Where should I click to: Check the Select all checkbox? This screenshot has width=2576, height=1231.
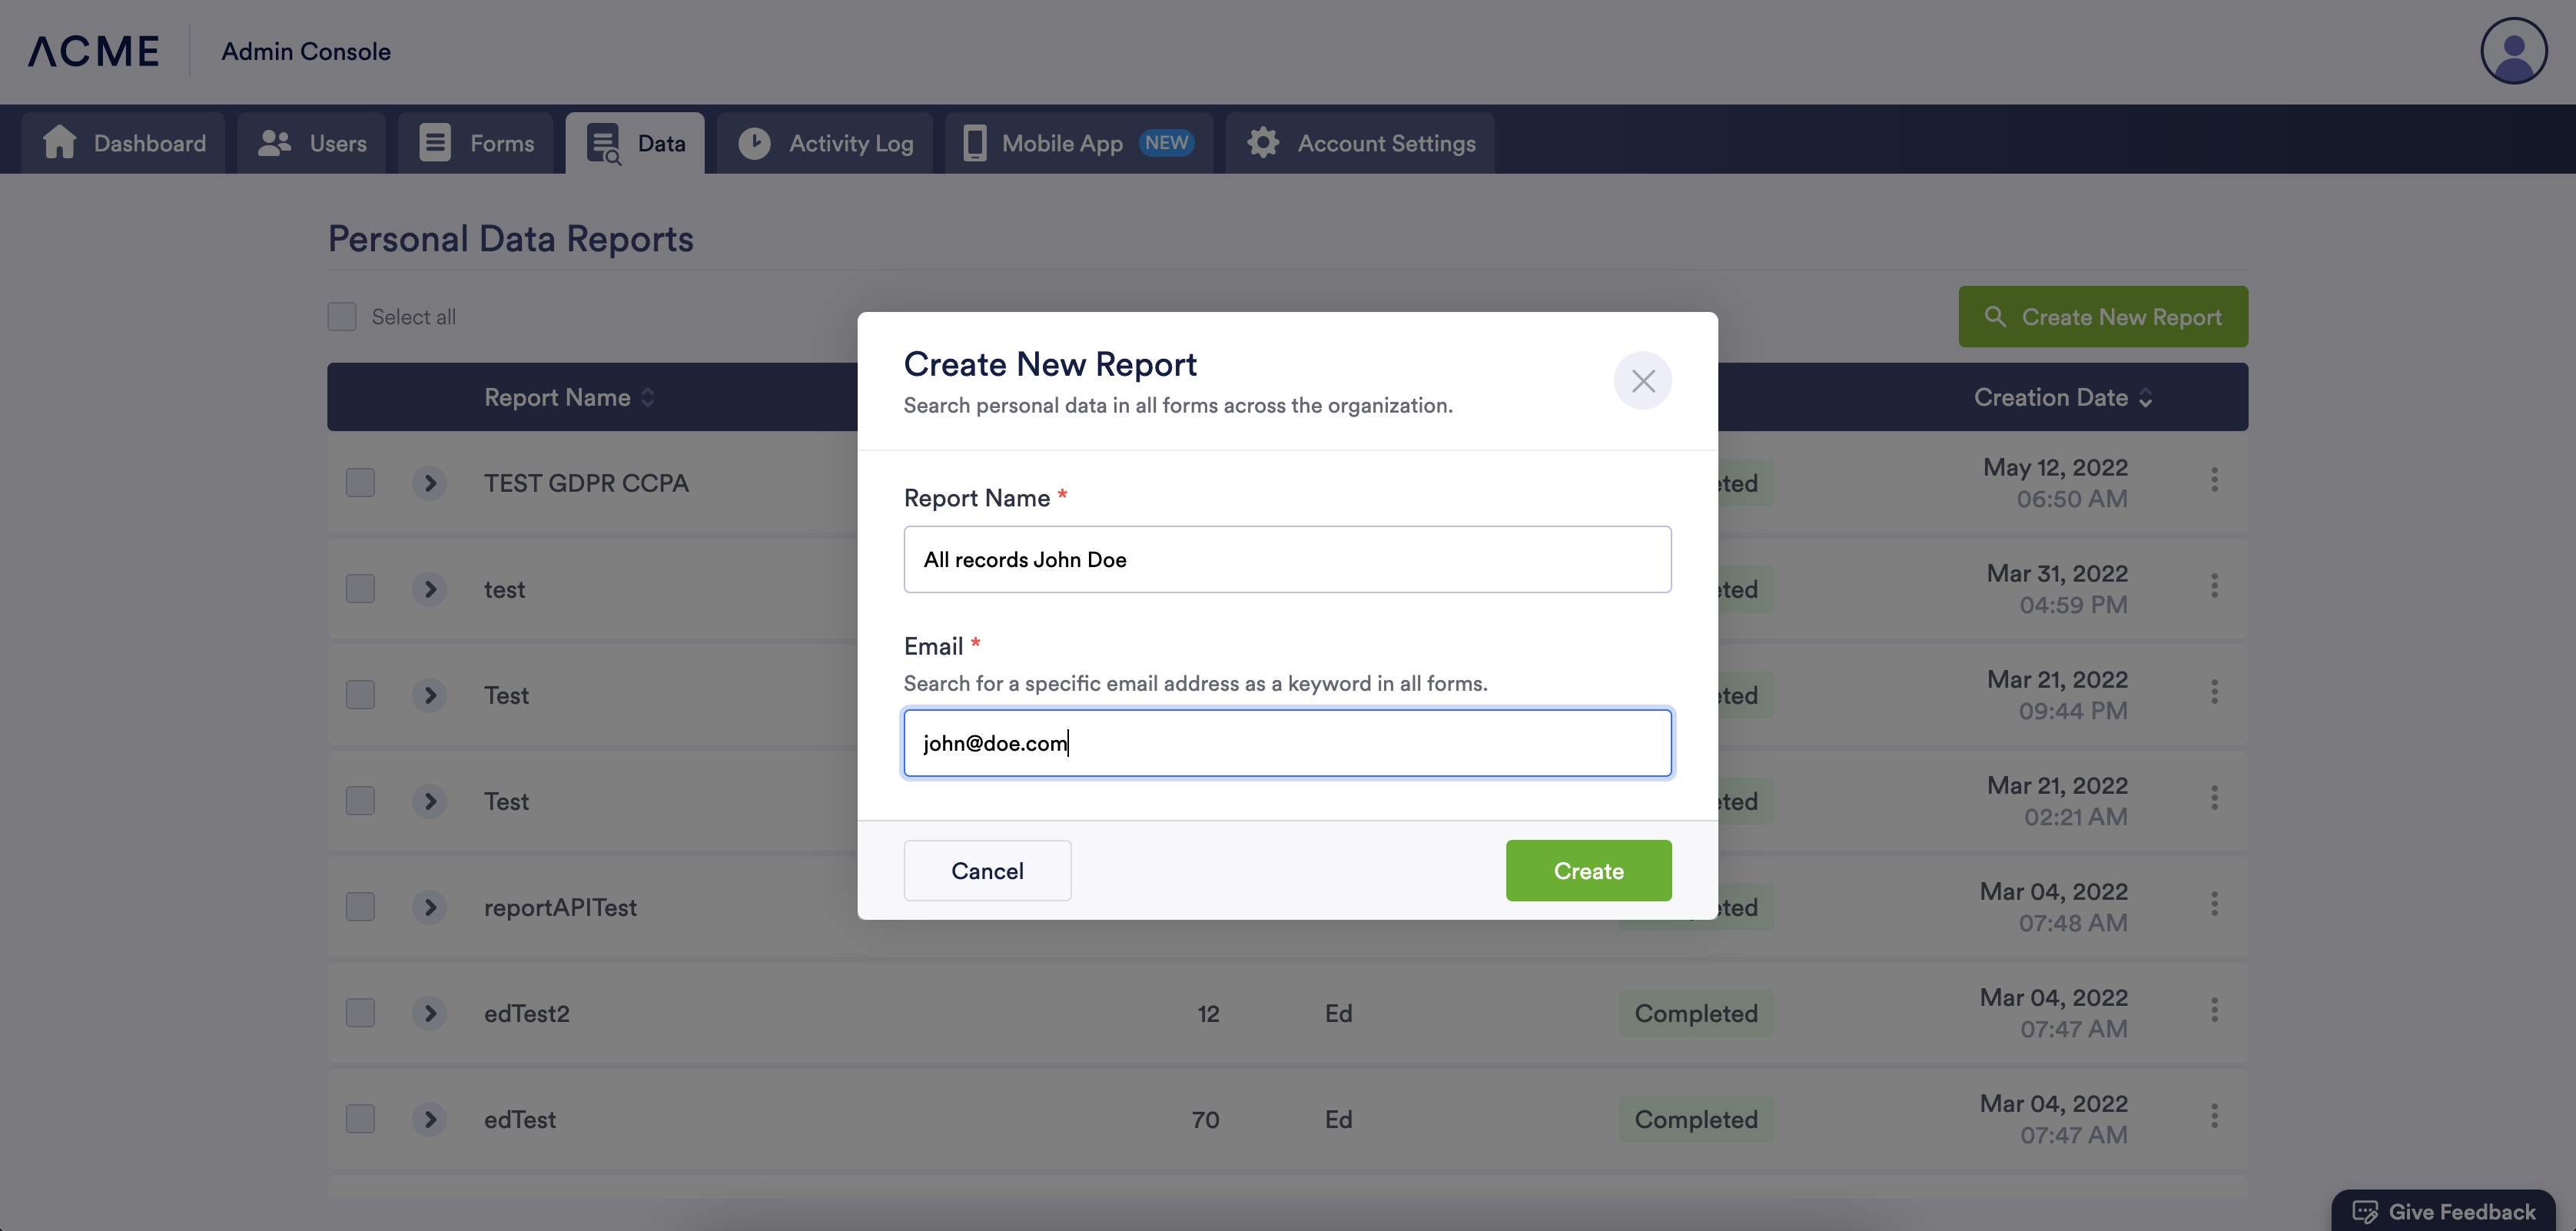point(342,317)
